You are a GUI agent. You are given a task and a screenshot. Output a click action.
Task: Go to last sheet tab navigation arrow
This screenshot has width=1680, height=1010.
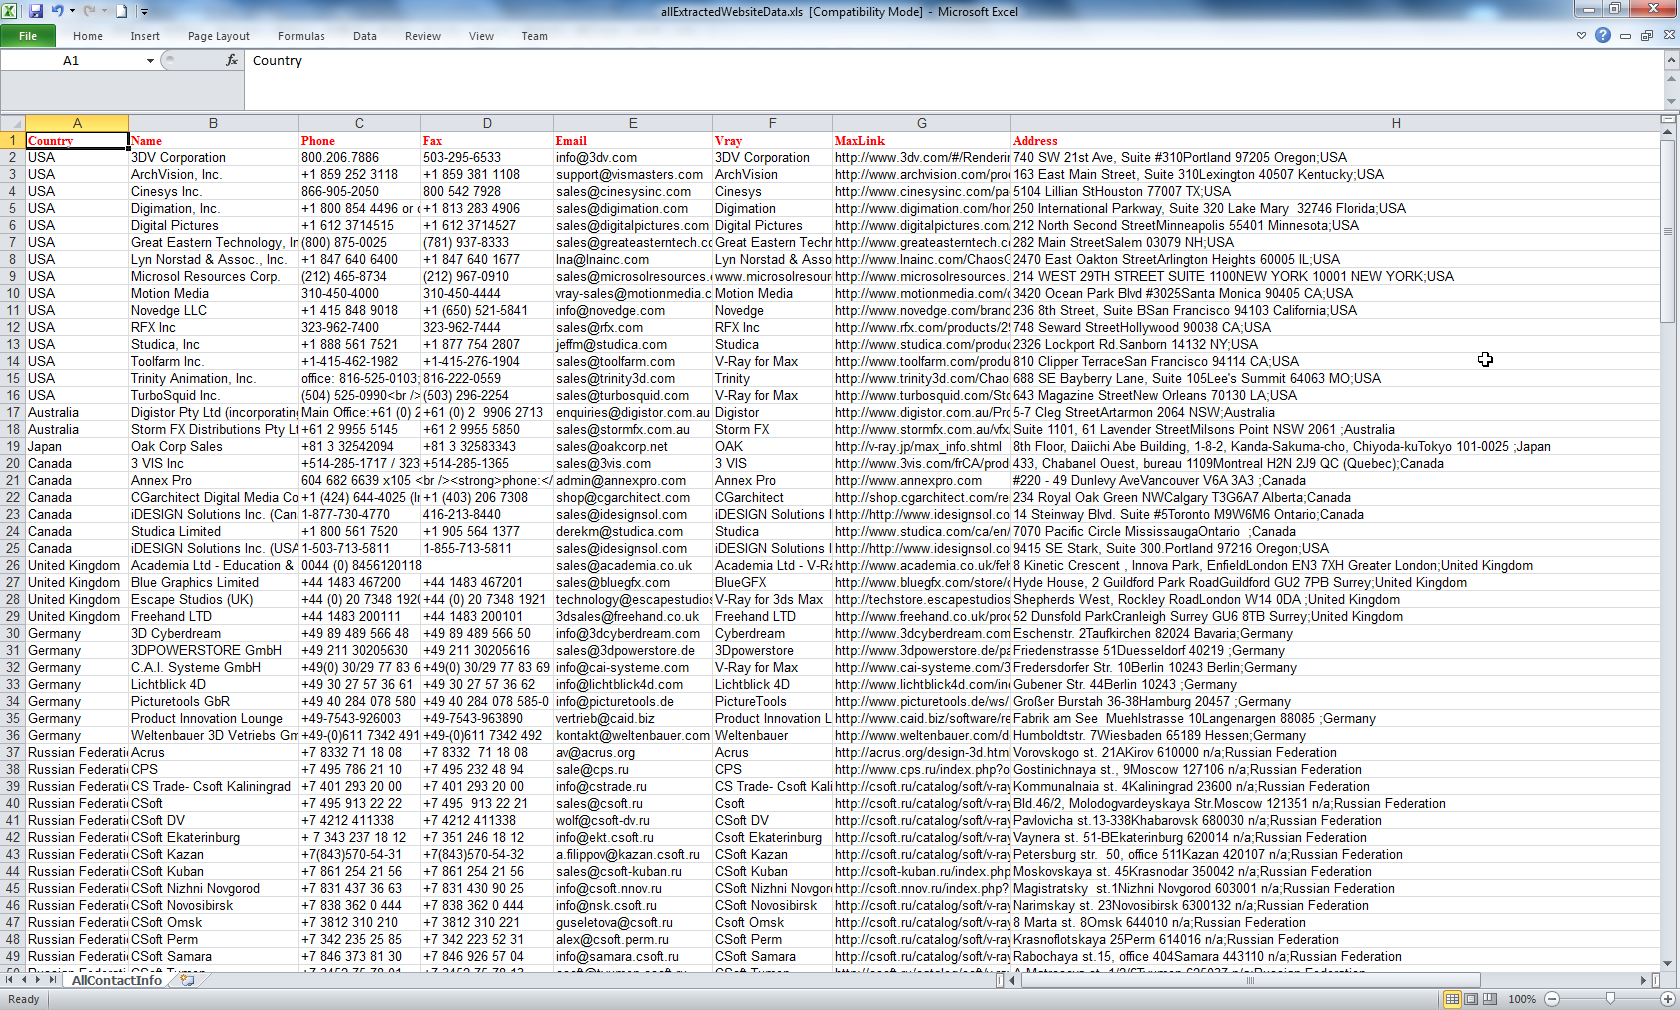(53, 980)
